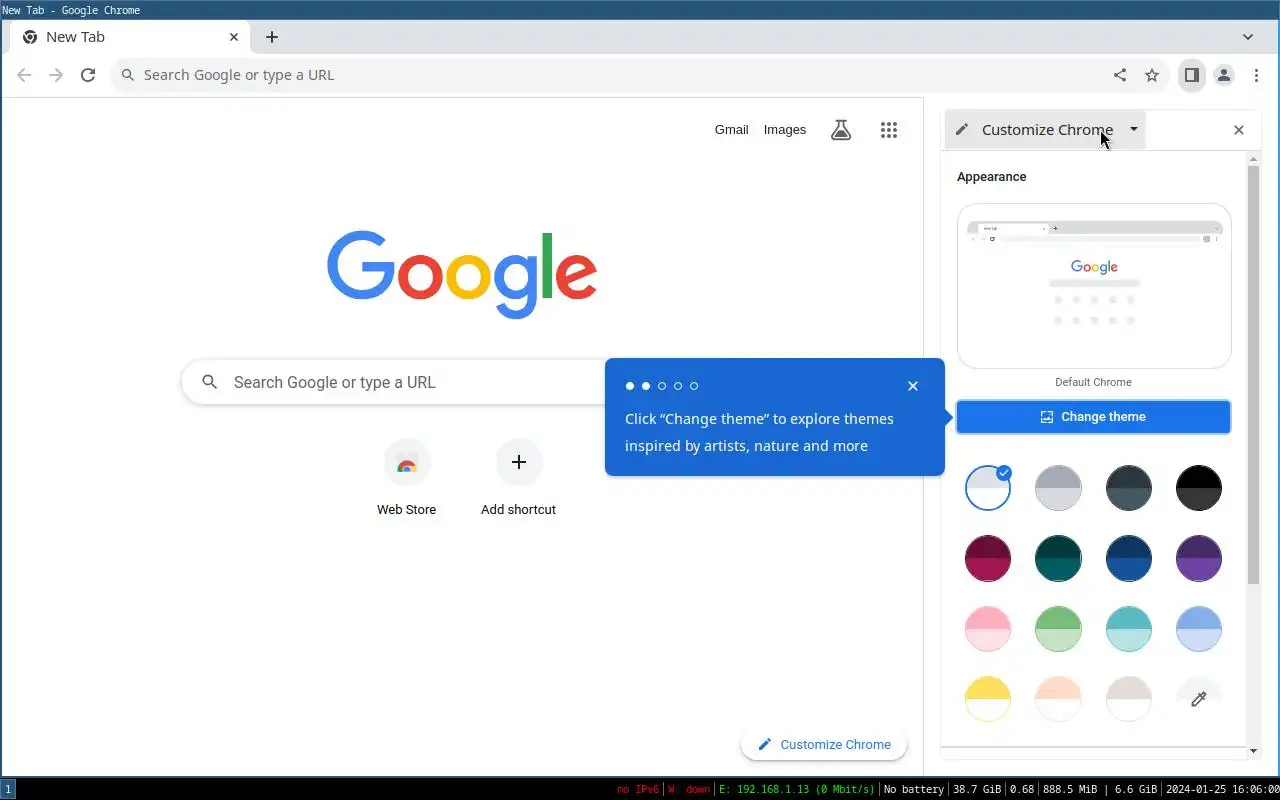Select the purple color swatch
The width and height of the screenshot is (1280, 800).
1199,558
